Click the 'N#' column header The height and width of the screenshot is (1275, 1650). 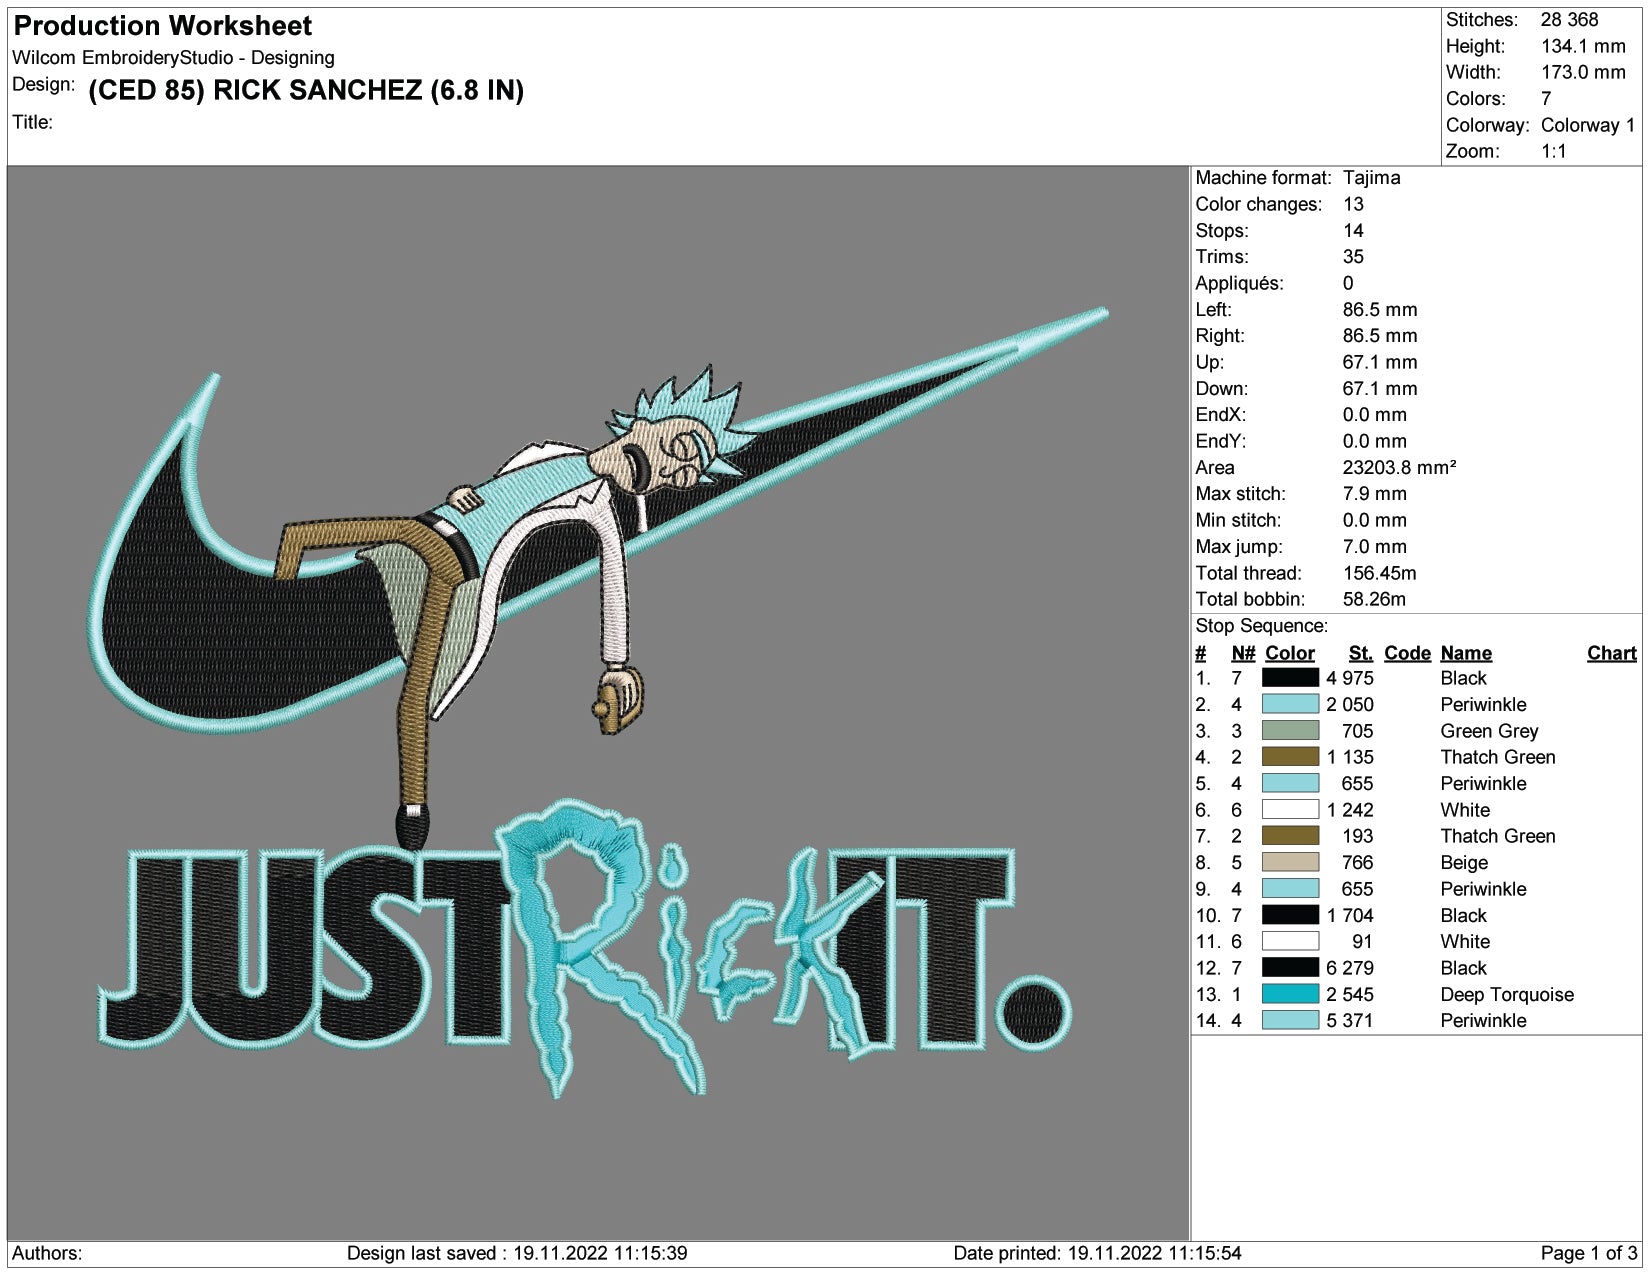pyautogui.click(x=1243, y=653)
